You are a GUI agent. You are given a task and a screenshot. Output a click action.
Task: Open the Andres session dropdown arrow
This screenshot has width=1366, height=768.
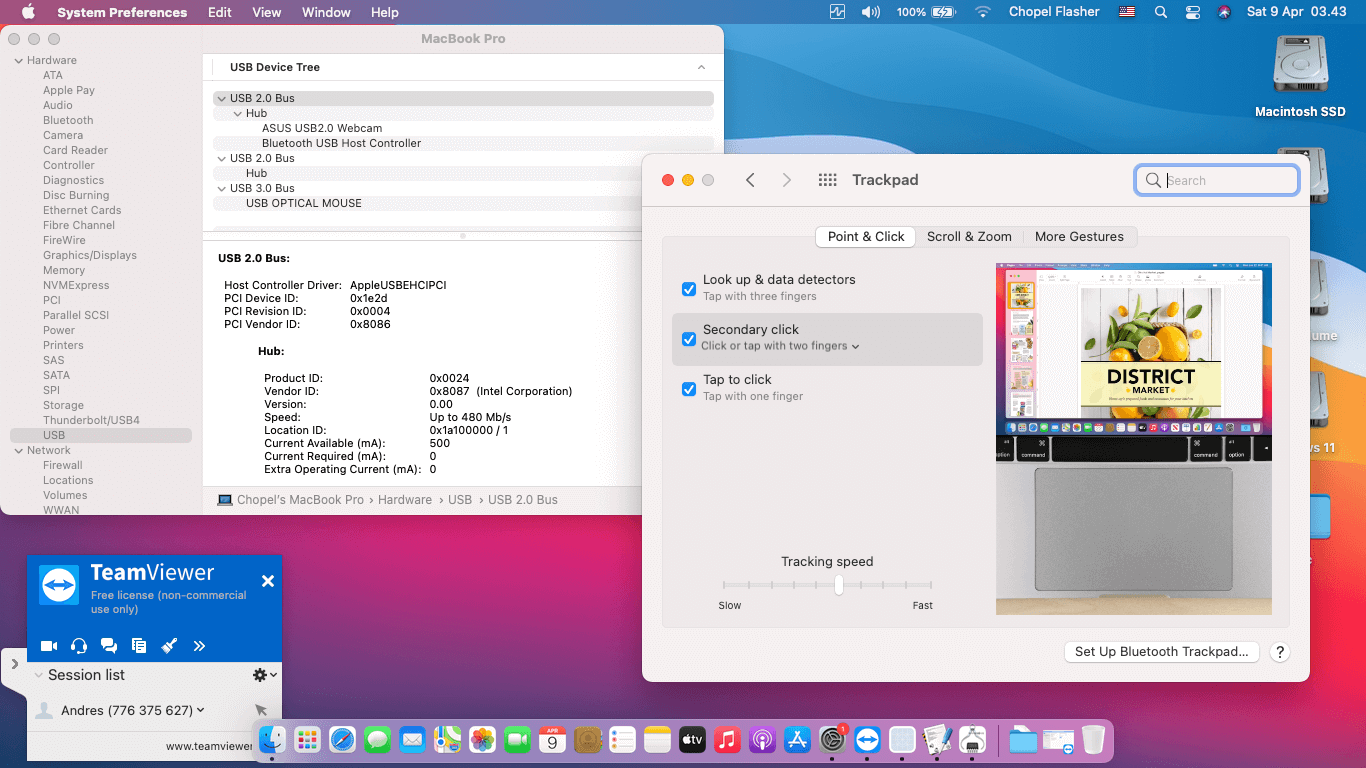tap(201, 710)
